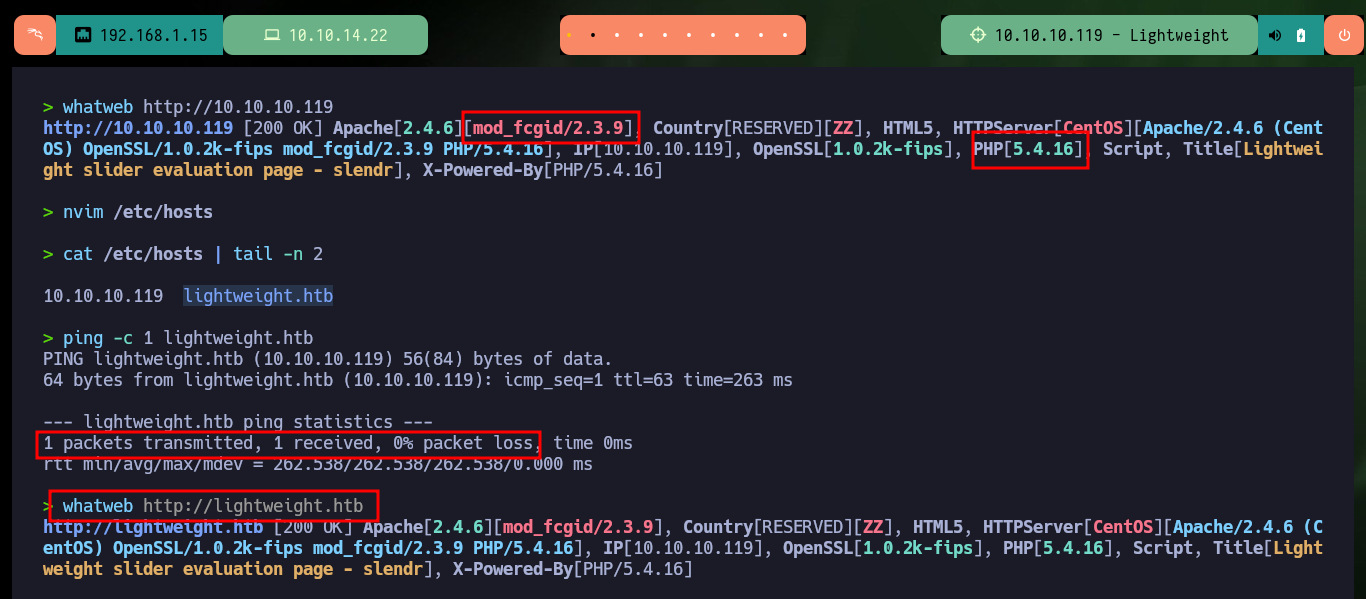The image size is (1366, 599).
Task: Click the local IP 192.168.1.15 label
Action: pyautogui.click(x=154, y=35)
